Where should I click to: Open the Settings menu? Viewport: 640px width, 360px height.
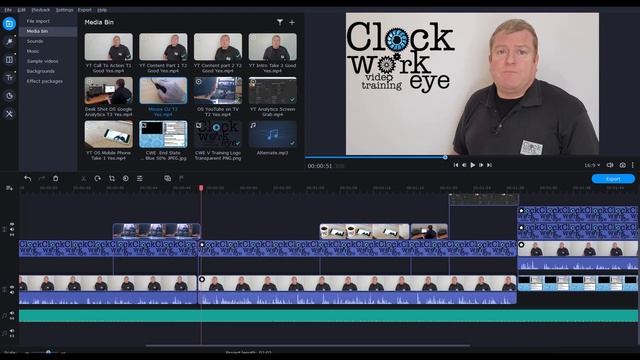[x=64, y=10]
